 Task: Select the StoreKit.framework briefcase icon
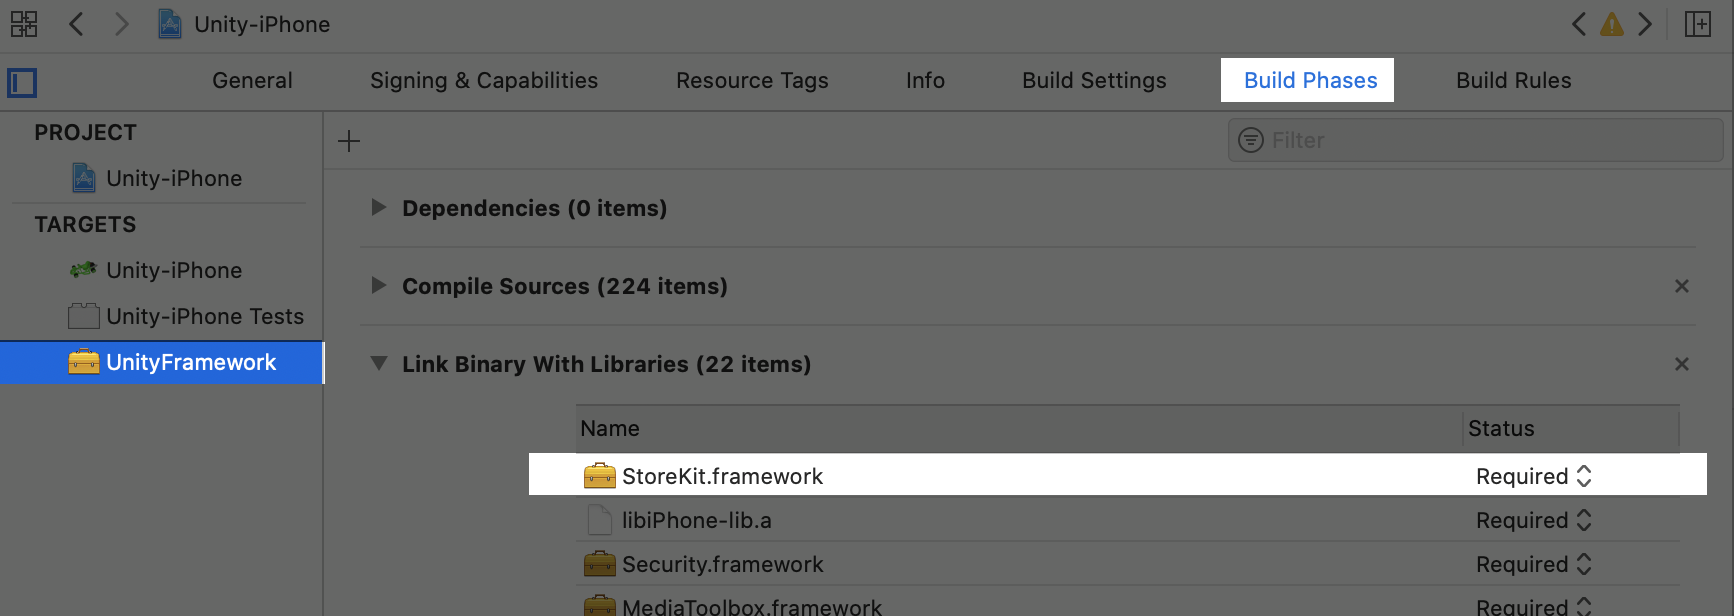click(x=600, y=476)
